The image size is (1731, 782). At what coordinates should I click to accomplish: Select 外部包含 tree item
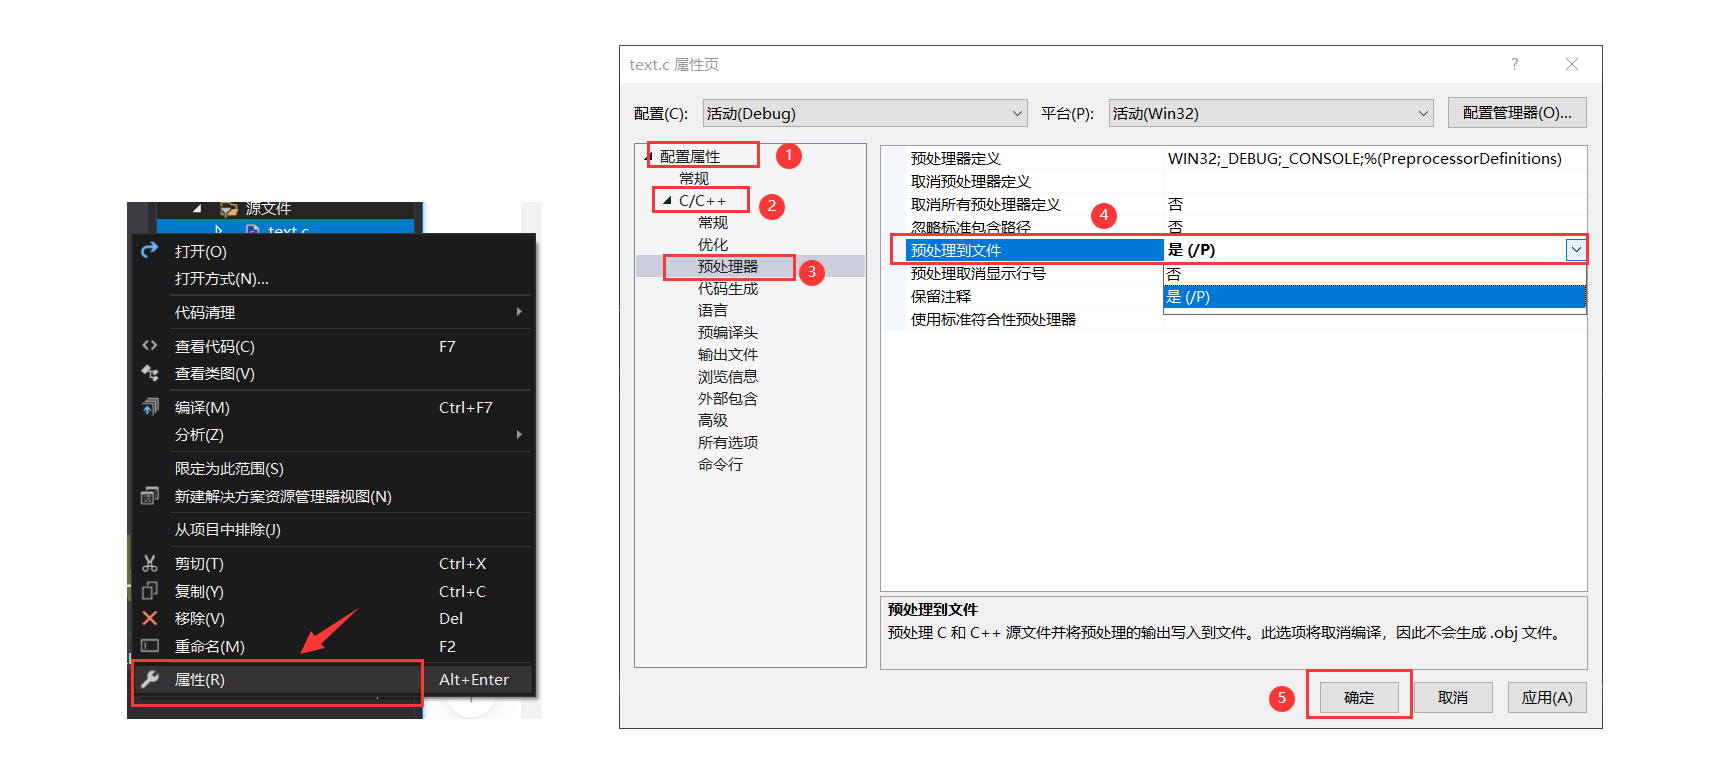pos(728,399)
